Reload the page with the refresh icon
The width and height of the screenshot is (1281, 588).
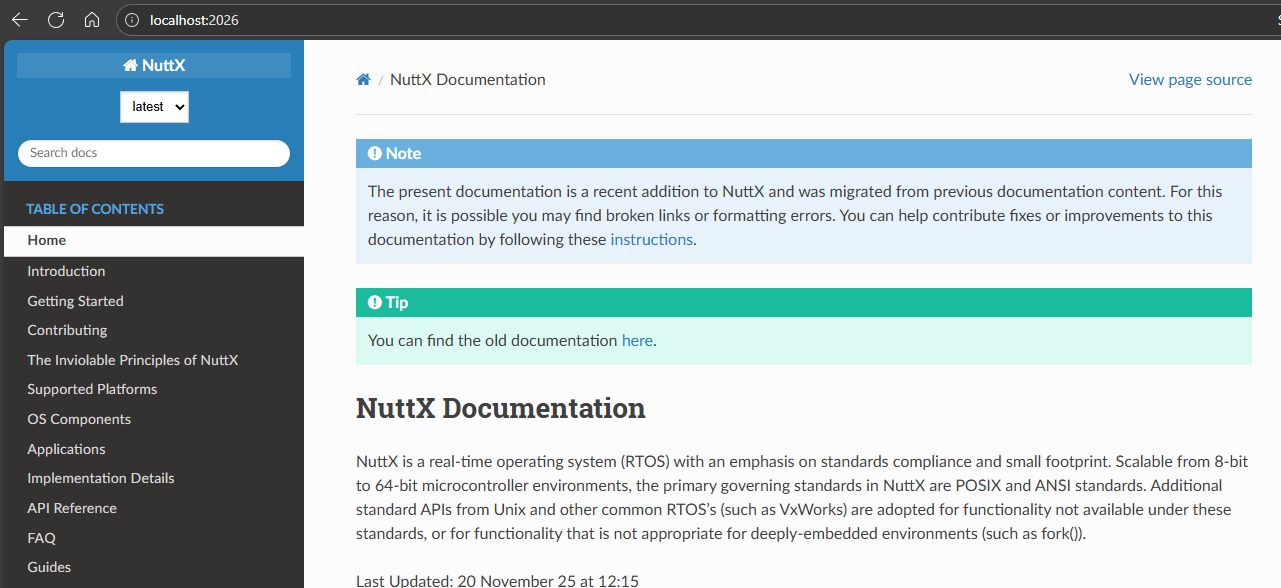tap(56, 20)
